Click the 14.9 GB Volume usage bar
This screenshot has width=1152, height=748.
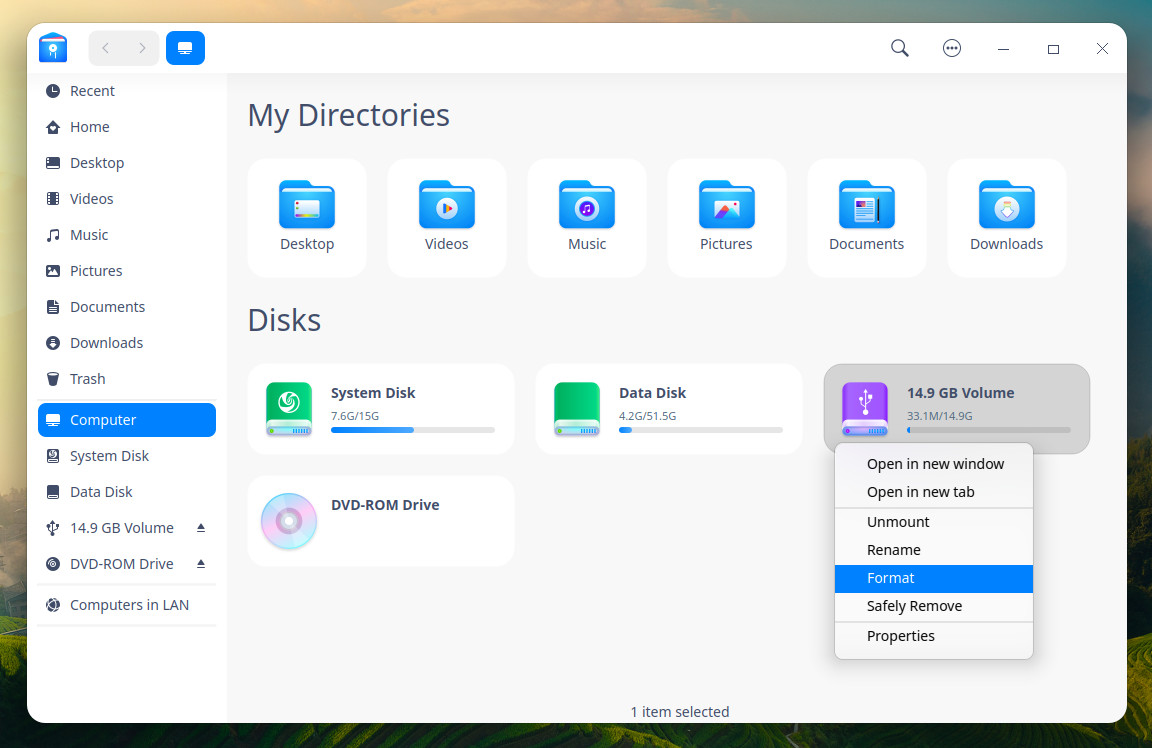[x=989, y=430]
